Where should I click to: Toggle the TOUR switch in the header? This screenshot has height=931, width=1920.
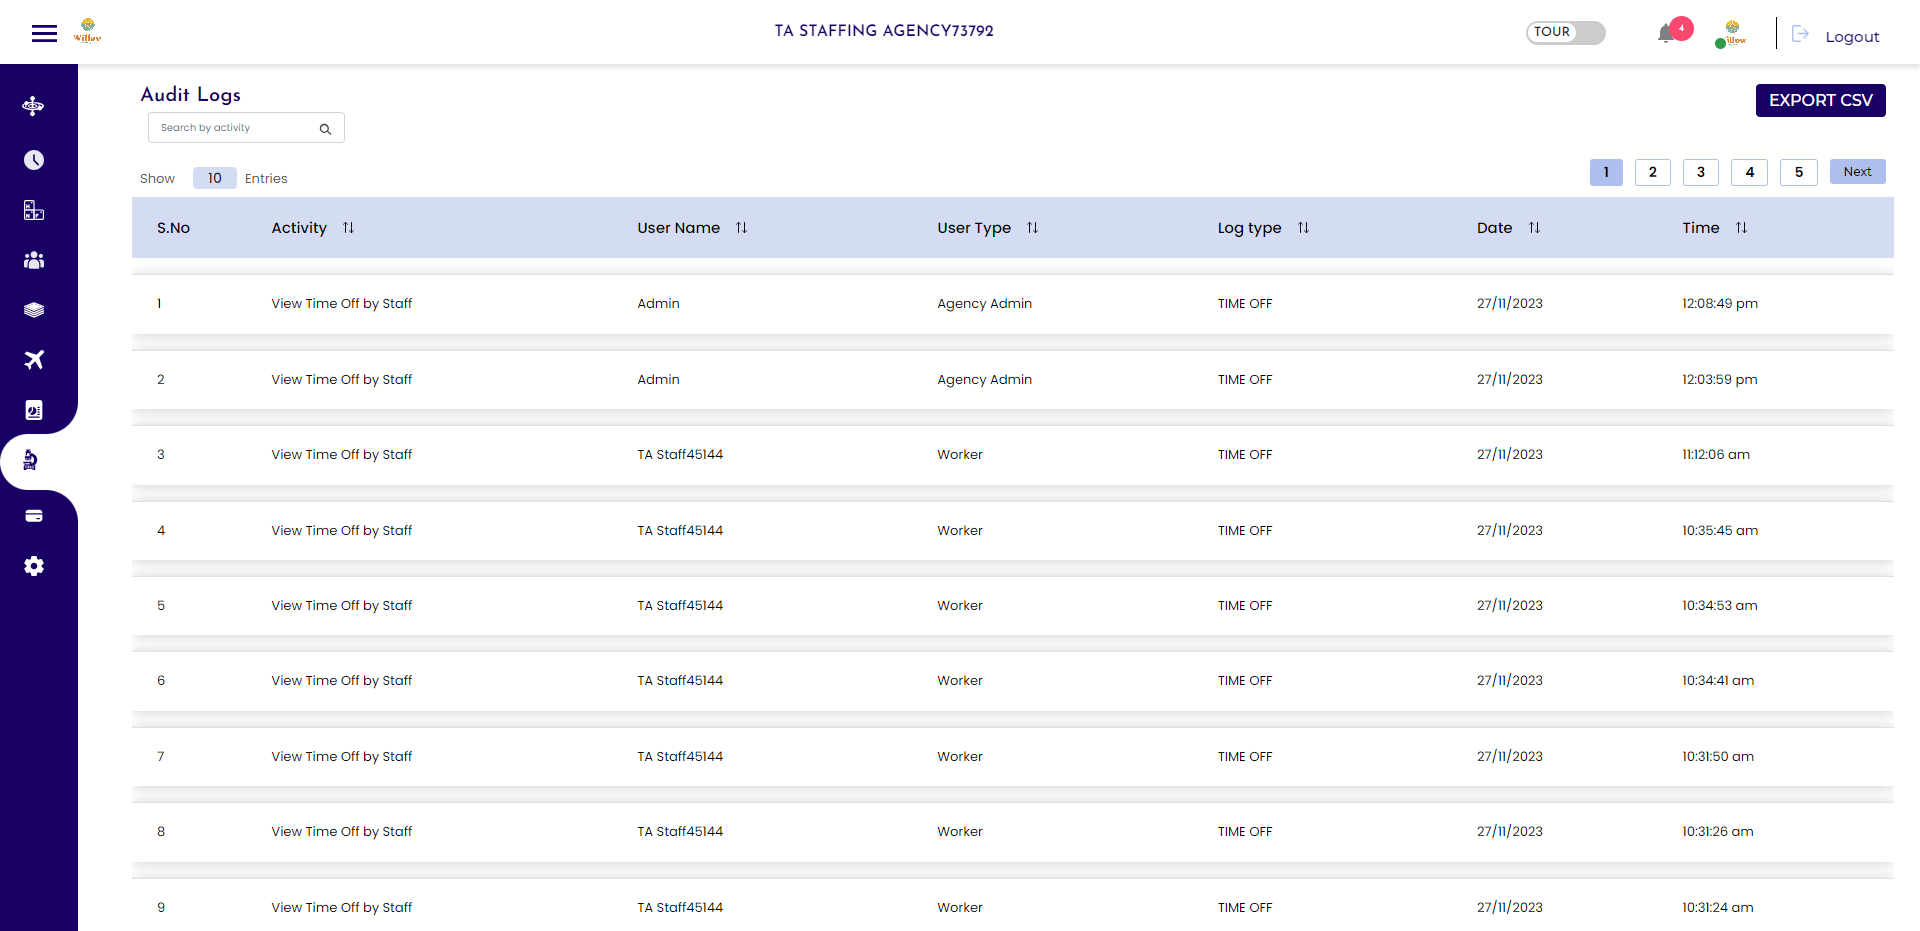pyautogui.click(x=1565, y=32)
